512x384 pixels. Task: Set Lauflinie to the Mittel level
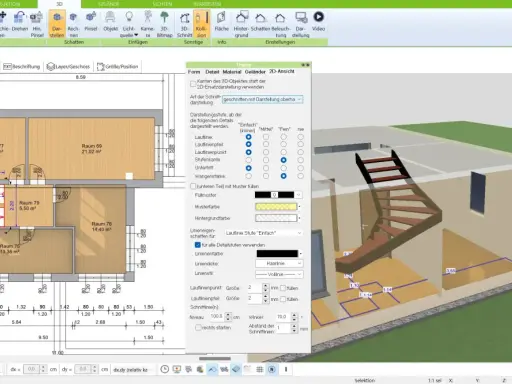point(266,137)
